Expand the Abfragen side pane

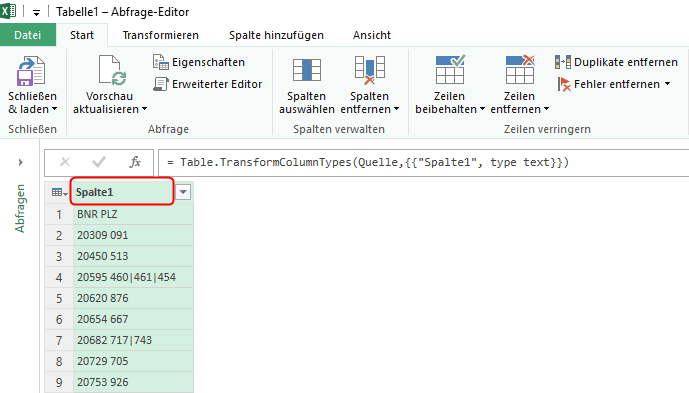[x=20, y=162]
